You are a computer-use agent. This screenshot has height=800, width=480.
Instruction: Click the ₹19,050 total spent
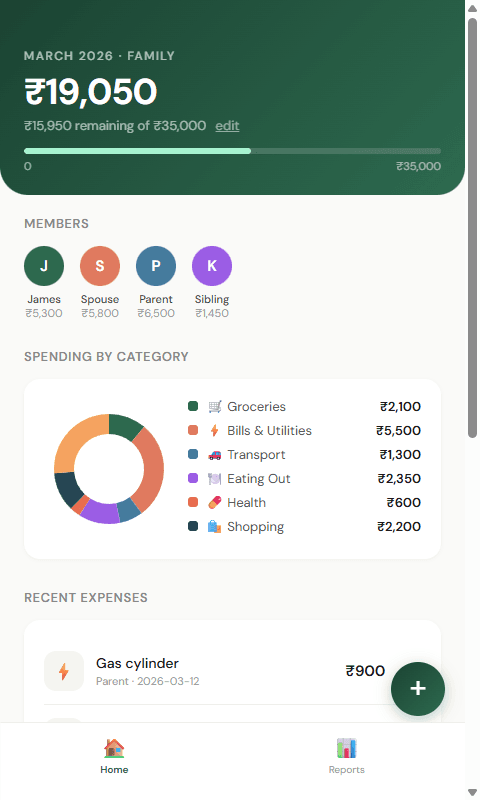point(90,92)
